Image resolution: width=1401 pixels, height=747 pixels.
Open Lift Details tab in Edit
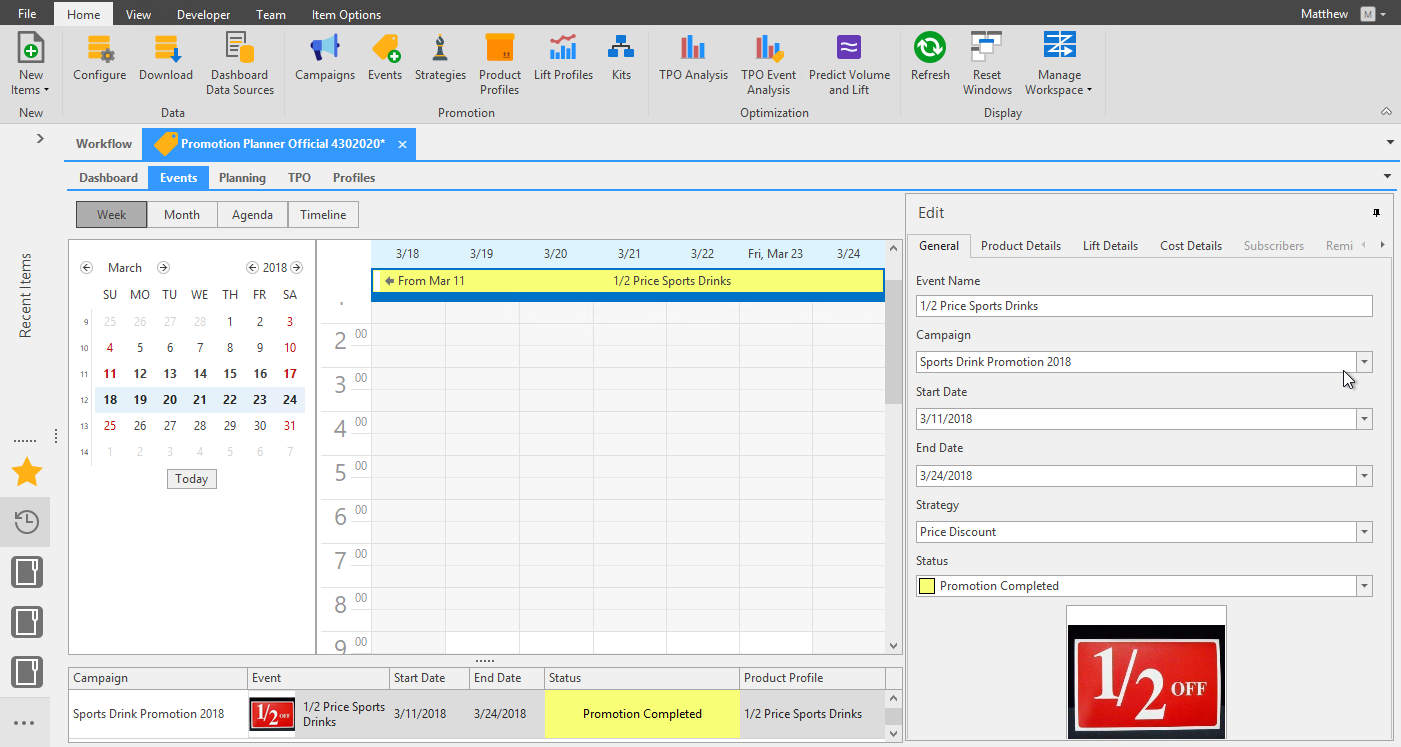coord(1110,245)
